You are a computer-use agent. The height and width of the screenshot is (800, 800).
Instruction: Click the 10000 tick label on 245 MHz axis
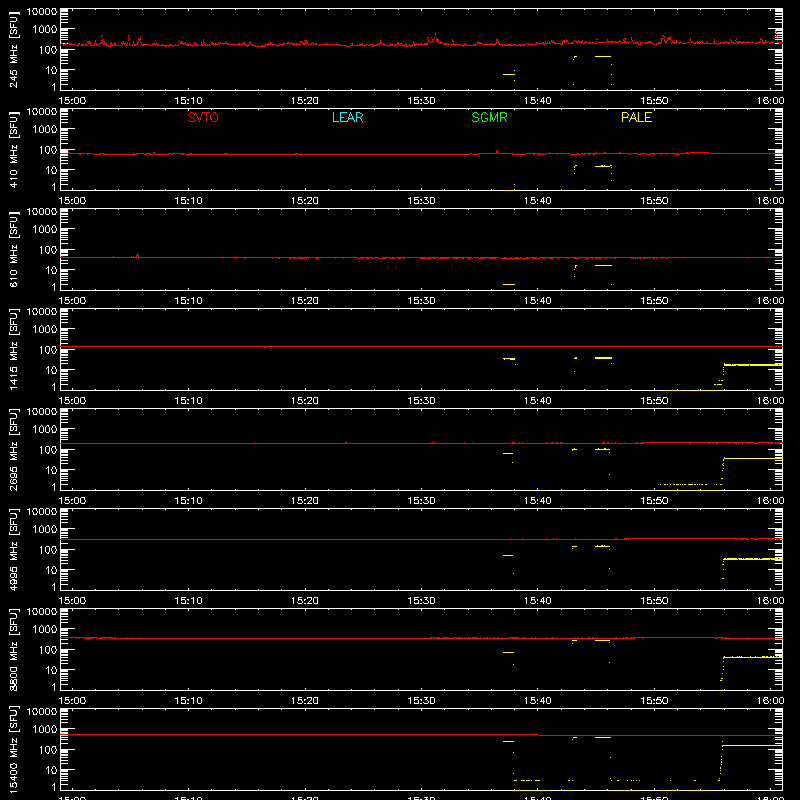(x=42, y=12)
